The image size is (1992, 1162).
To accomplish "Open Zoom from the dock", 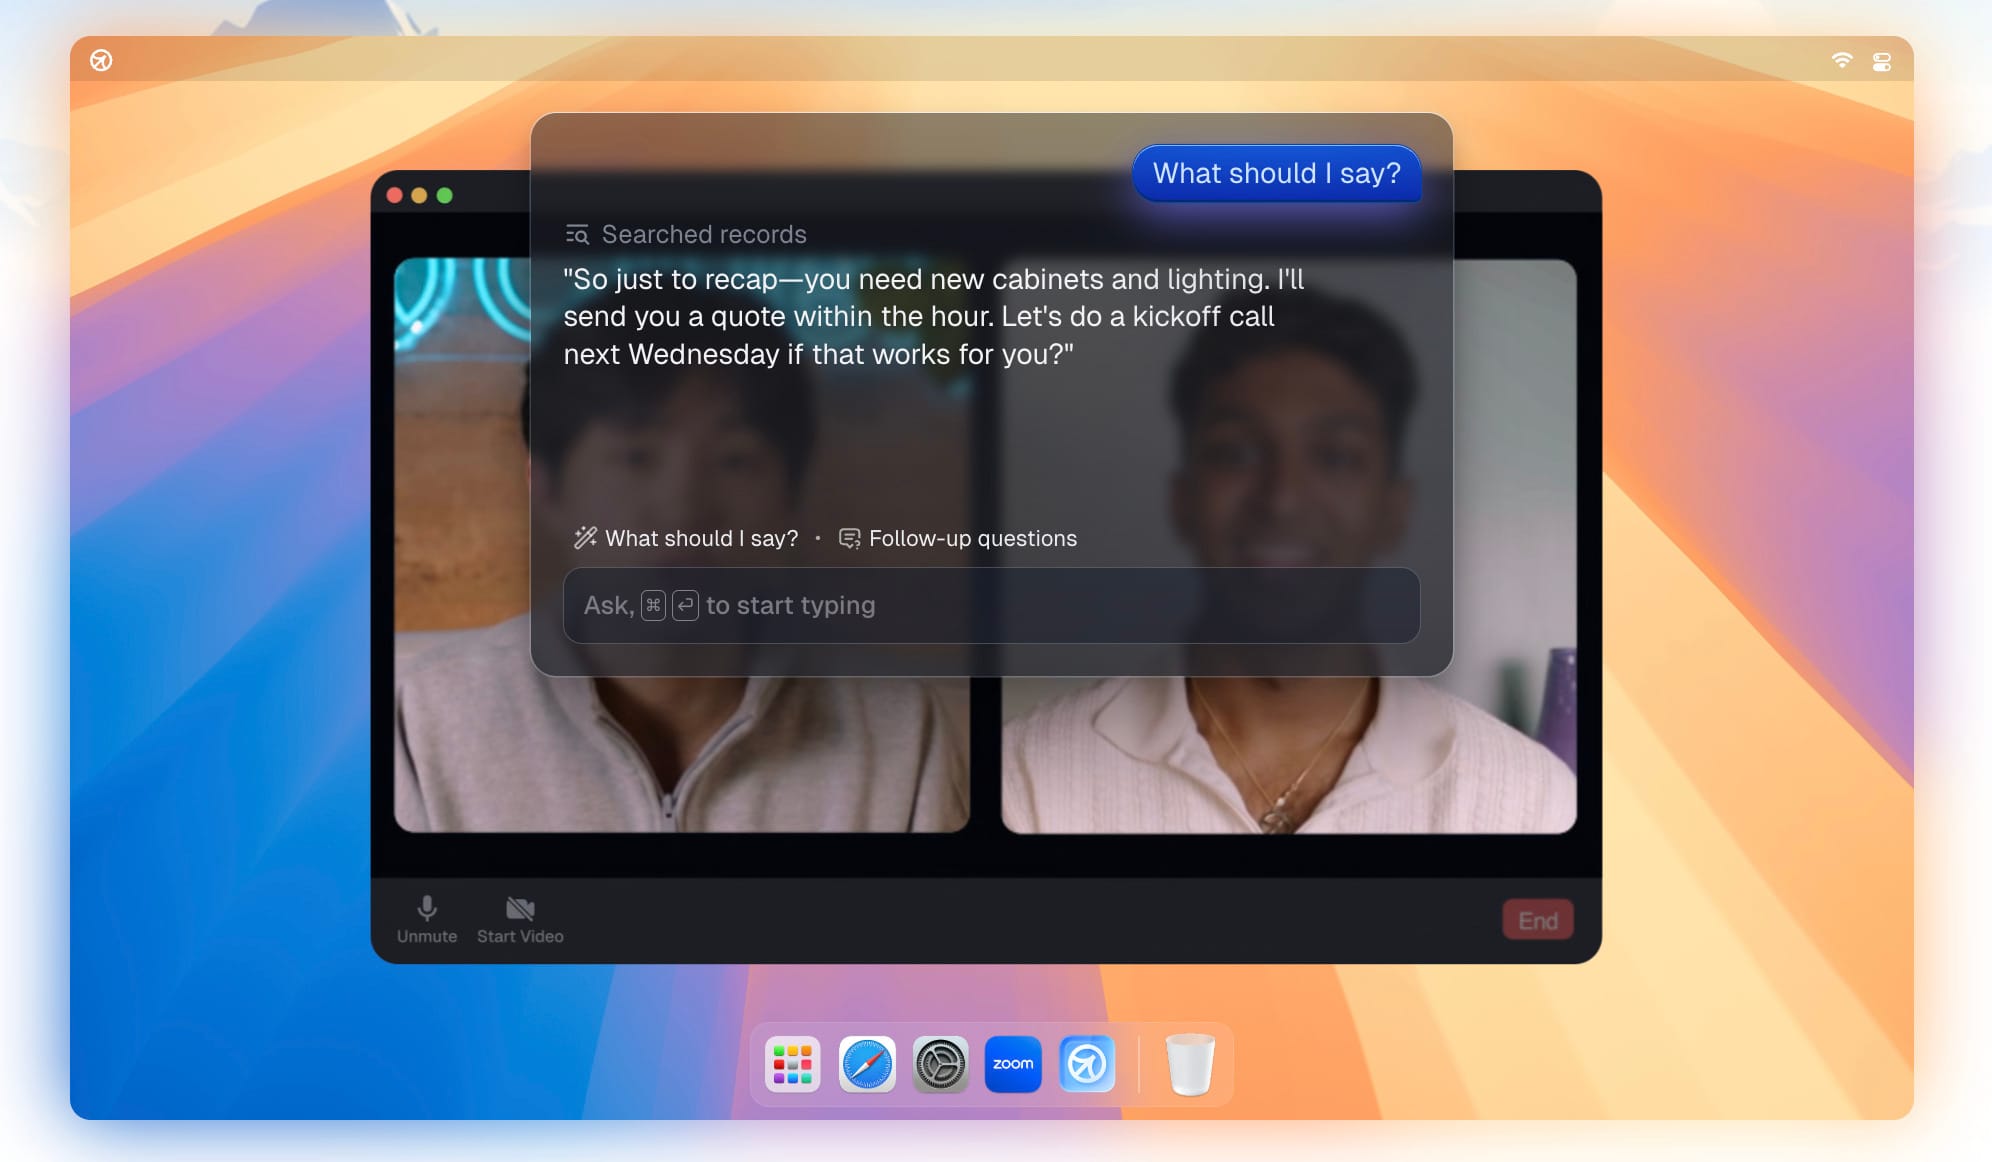I will tap(1013, 1064).
